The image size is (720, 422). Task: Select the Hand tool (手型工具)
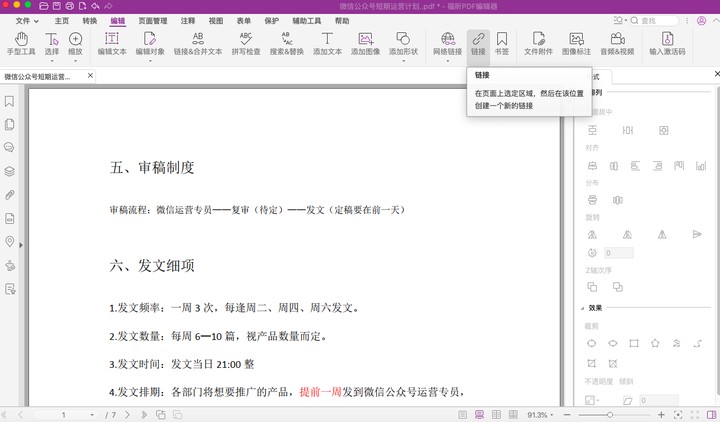point(20,43)
